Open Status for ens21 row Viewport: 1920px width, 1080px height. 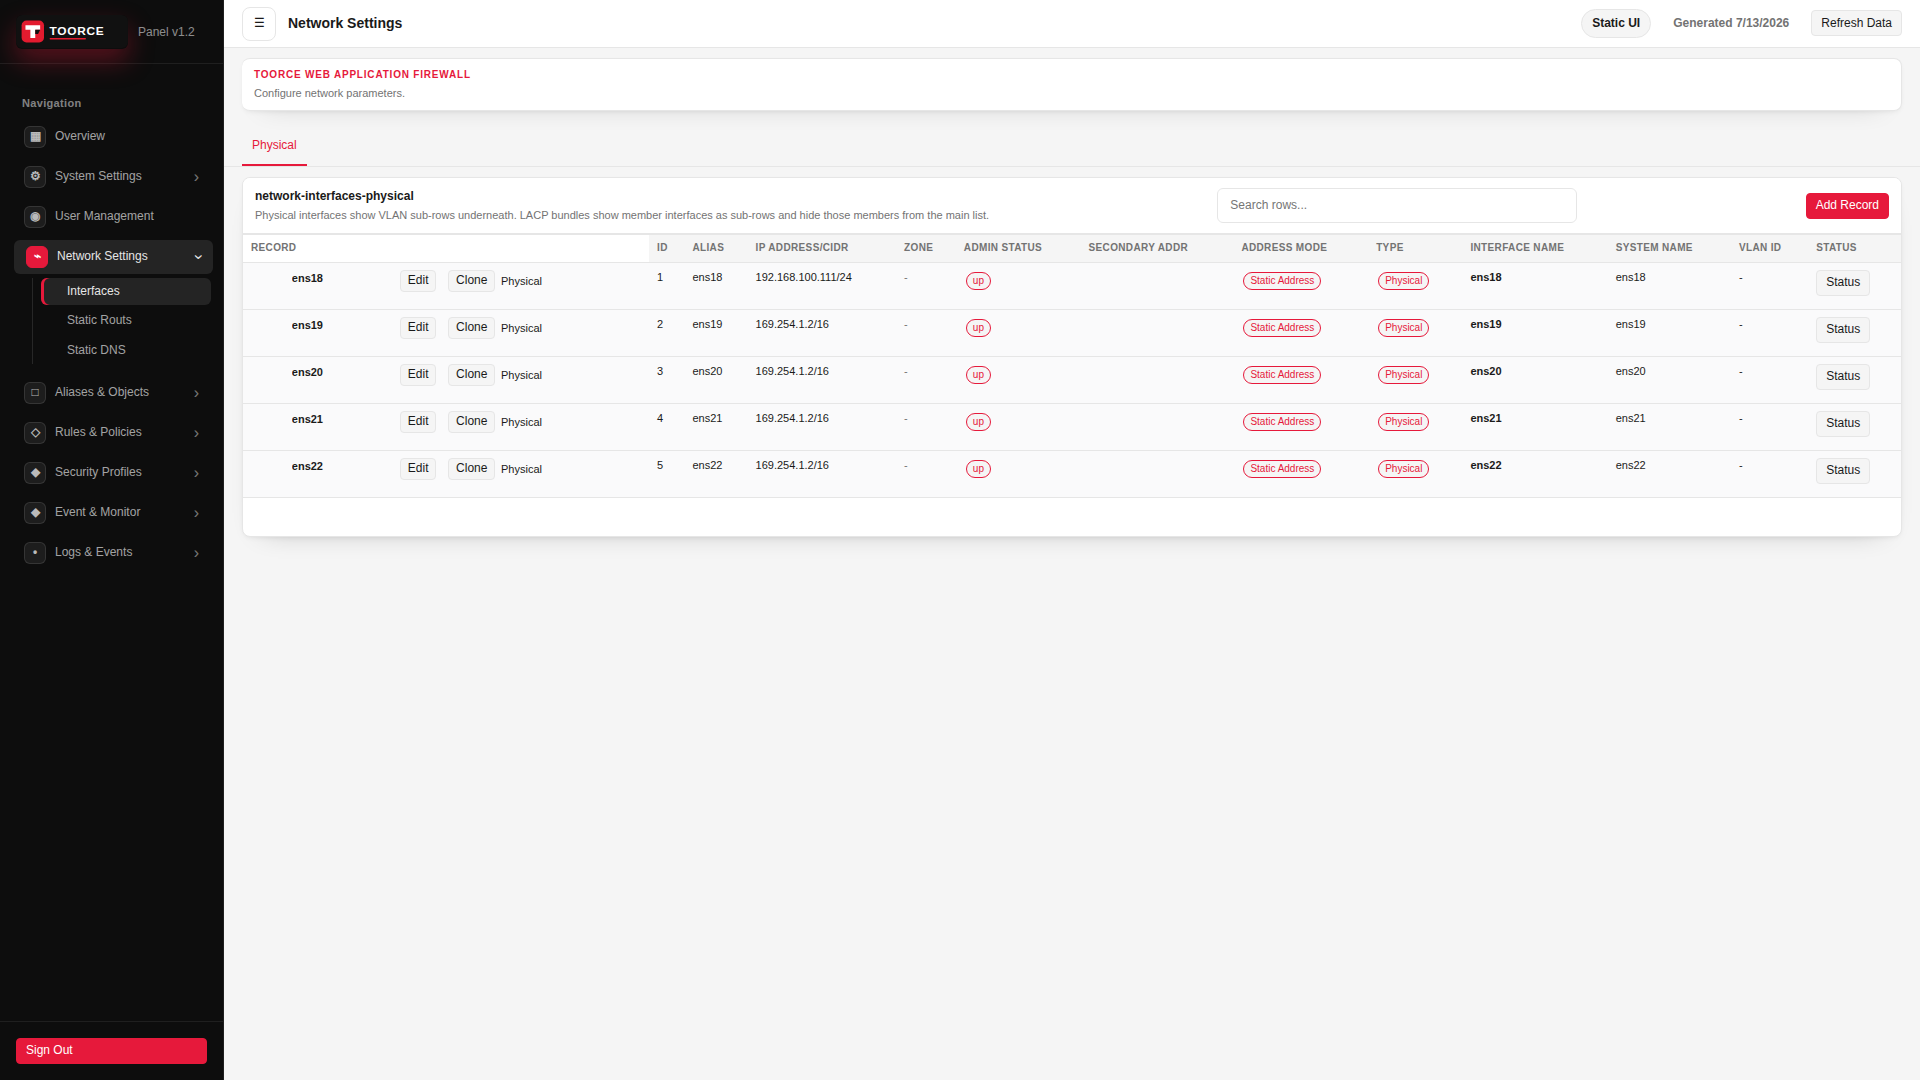click(1843, 424)
